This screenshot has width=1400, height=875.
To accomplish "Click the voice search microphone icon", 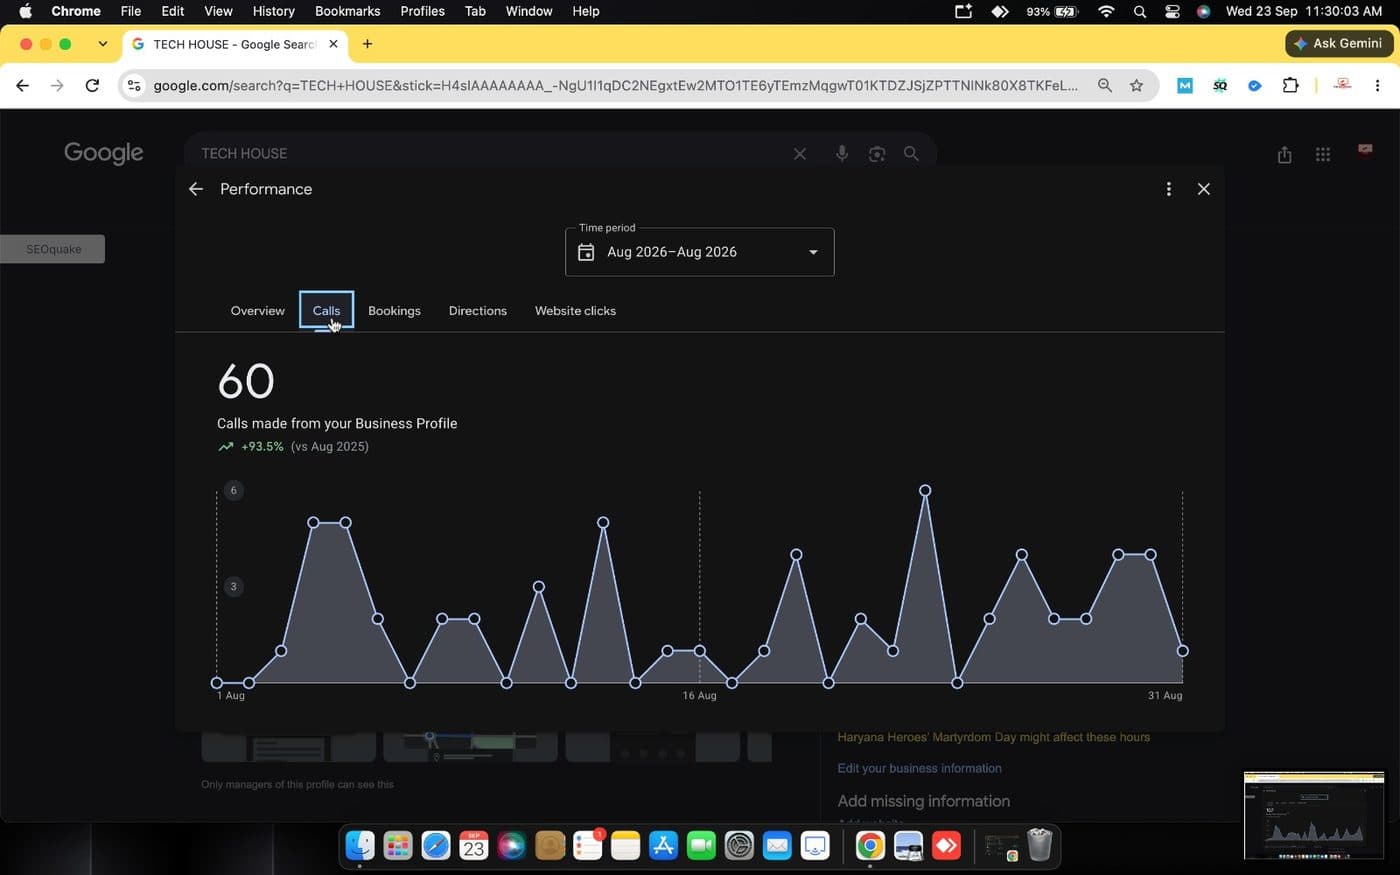I will point(842,154).
